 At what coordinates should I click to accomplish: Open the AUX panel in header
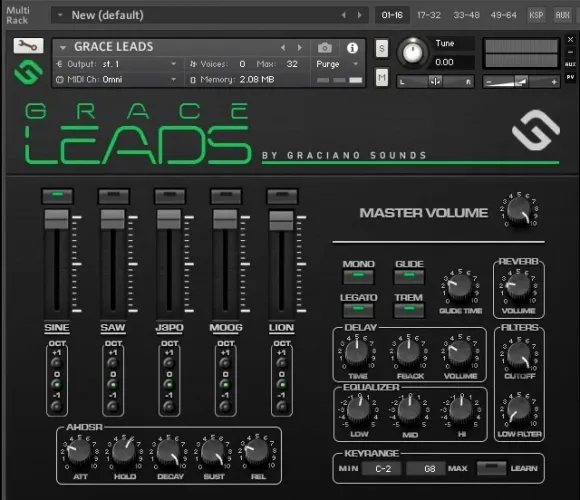coord(562,15)
